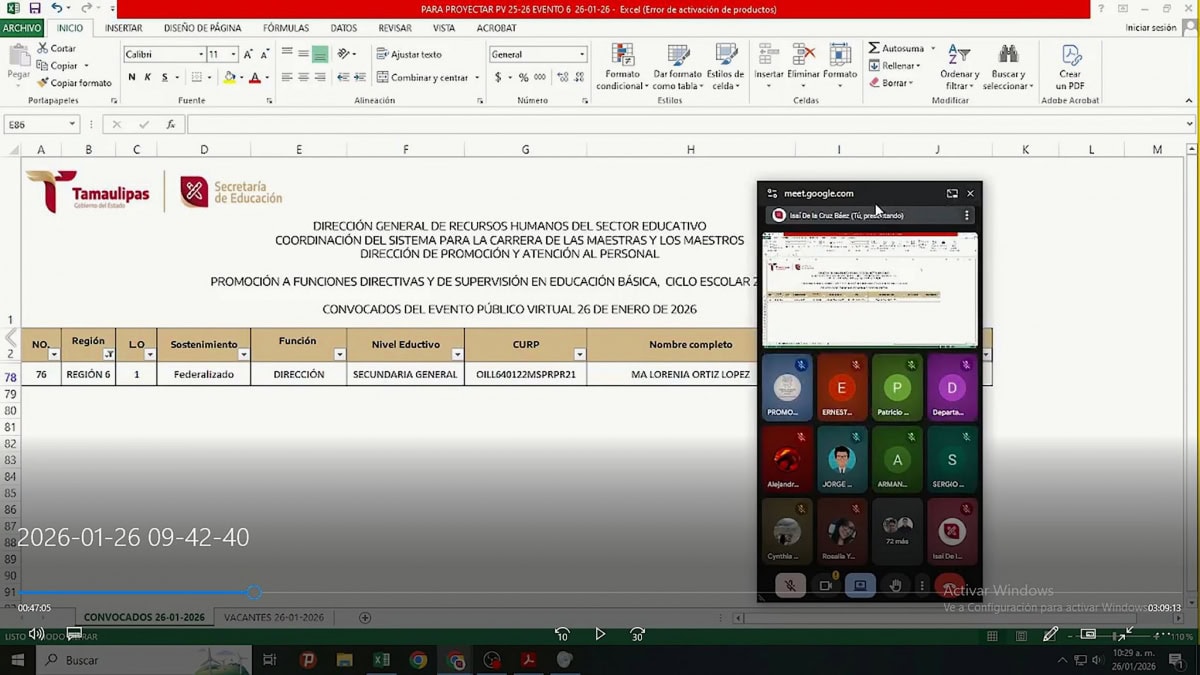Click the Save floppy disk icon
The image size is (1200, 675).
pyautogui.click(x=35, y=9)
